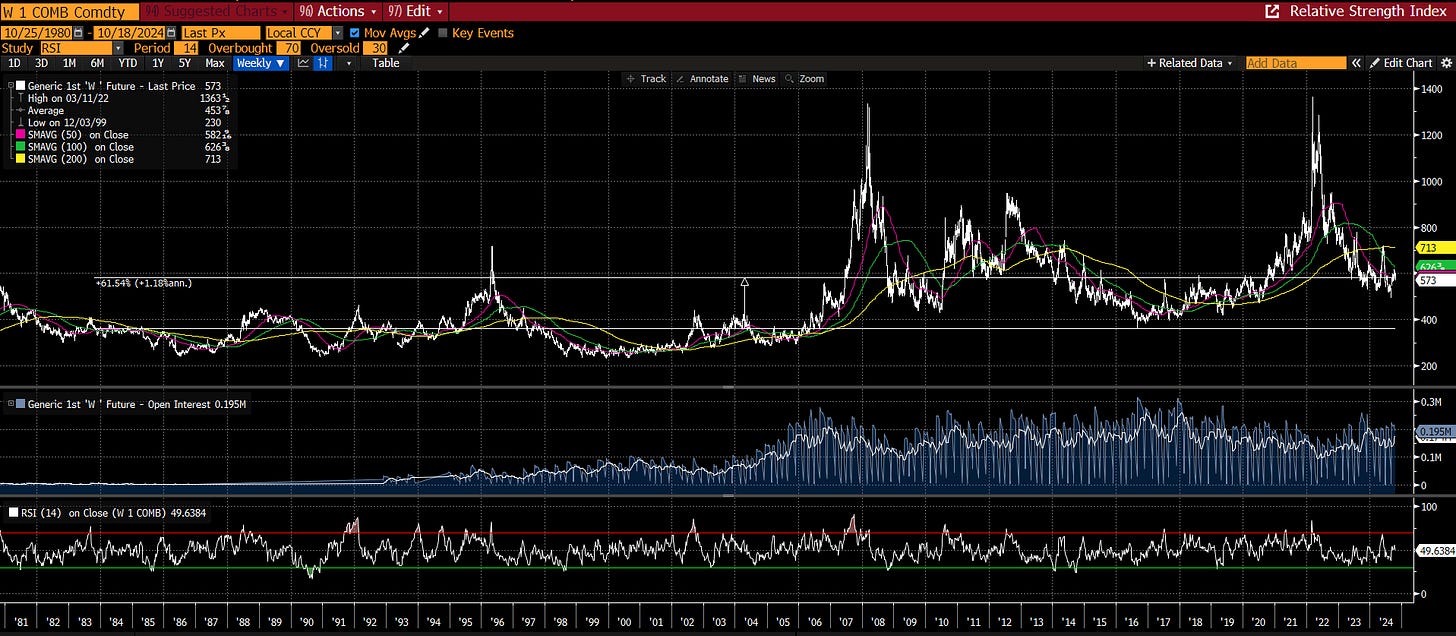Click the start date field 10/25/1980
1456x636 pixels.
pos(37,33)
